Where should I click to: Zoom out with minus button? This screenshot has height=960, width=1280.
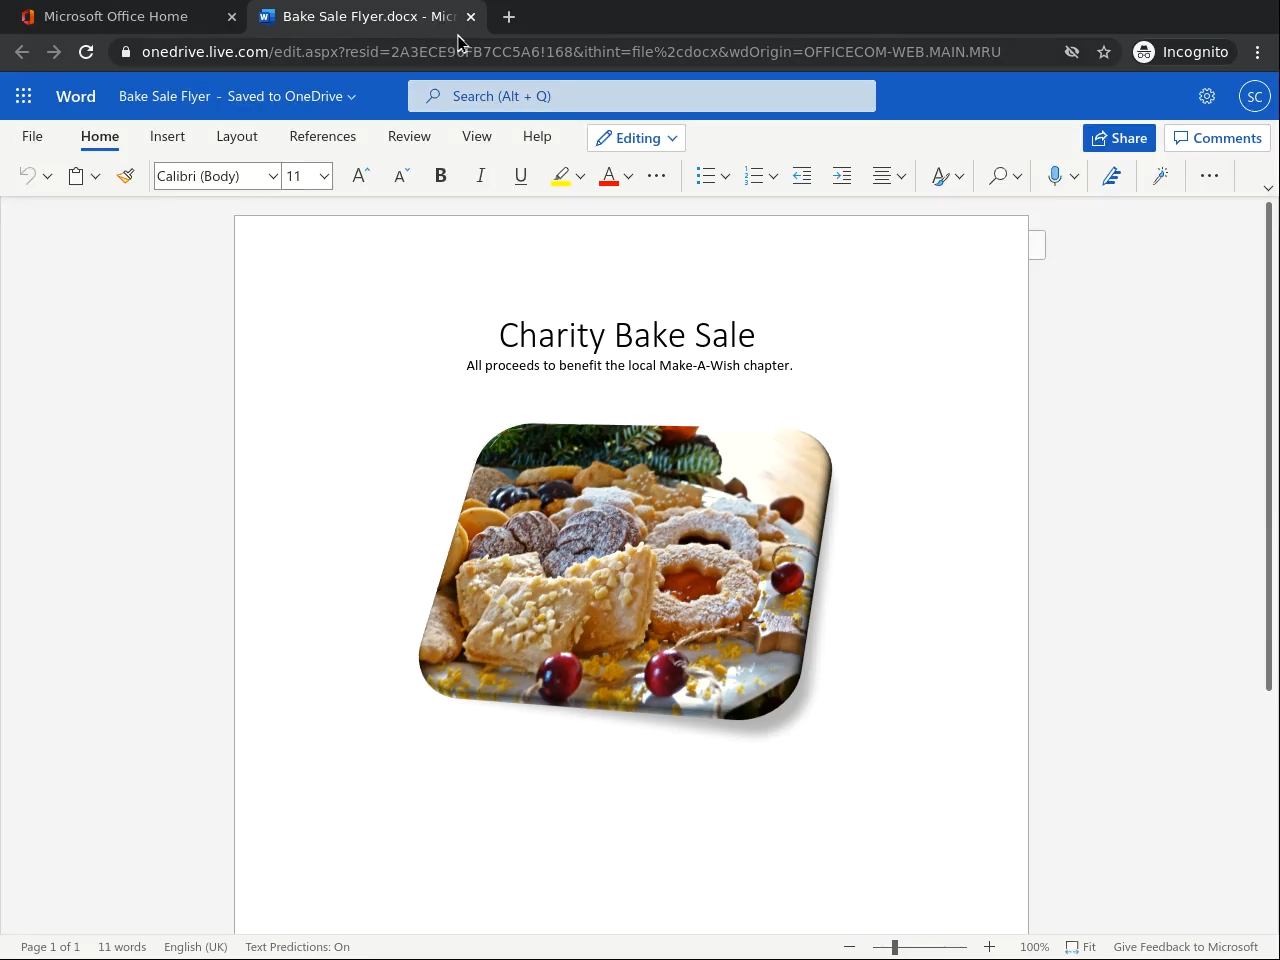pos(850,947)
